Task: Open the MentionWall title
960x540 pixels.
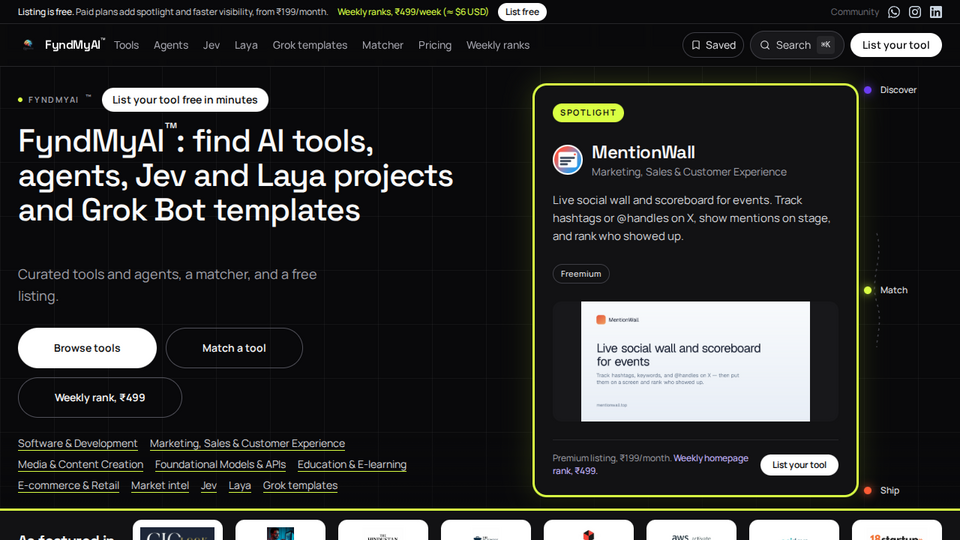Action: [643, 152]
